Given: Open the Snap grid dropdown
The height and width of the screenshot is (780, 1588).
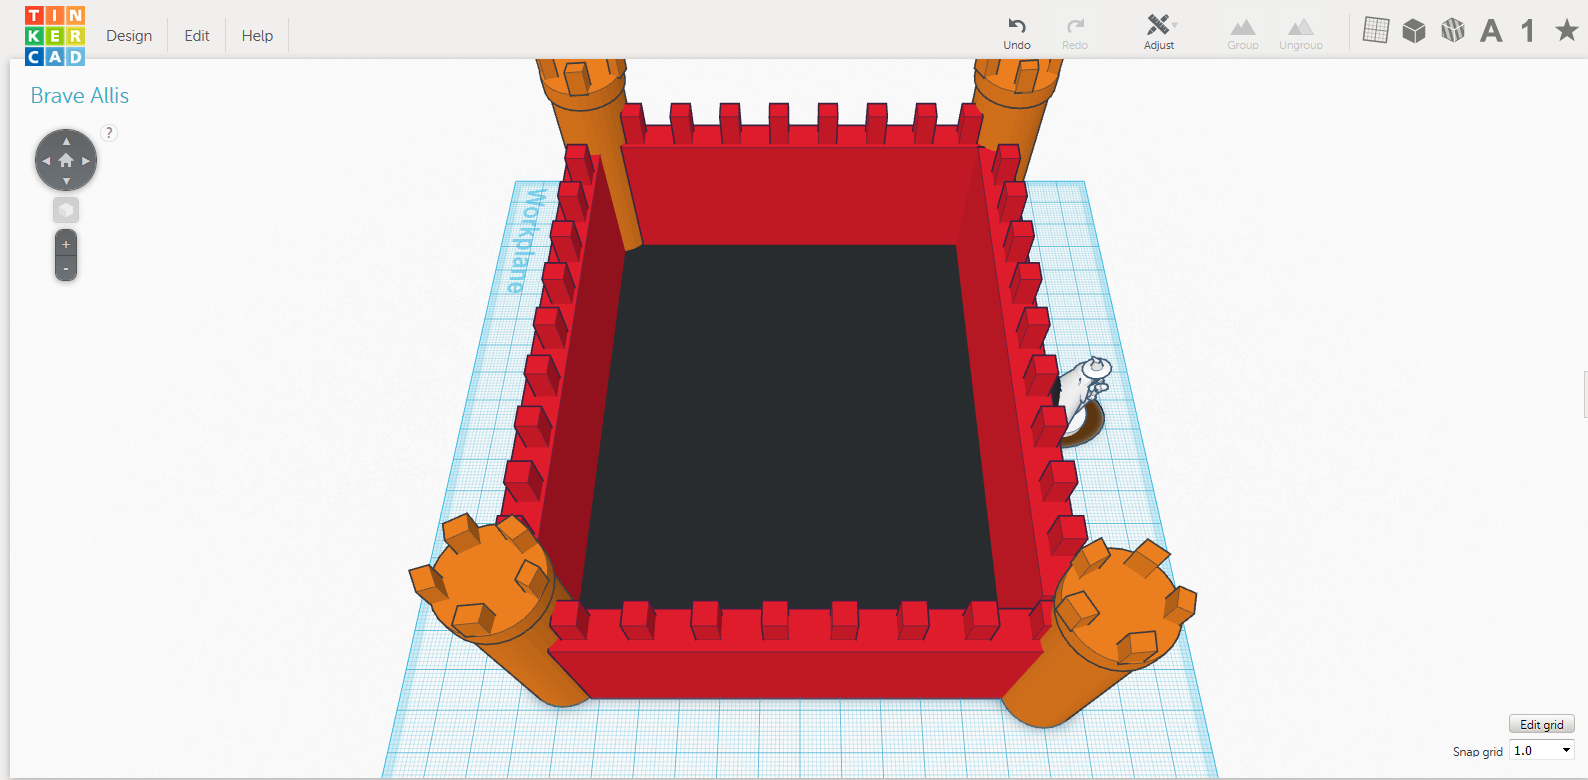Looking at the screenshot, I should coord(1543,750).
